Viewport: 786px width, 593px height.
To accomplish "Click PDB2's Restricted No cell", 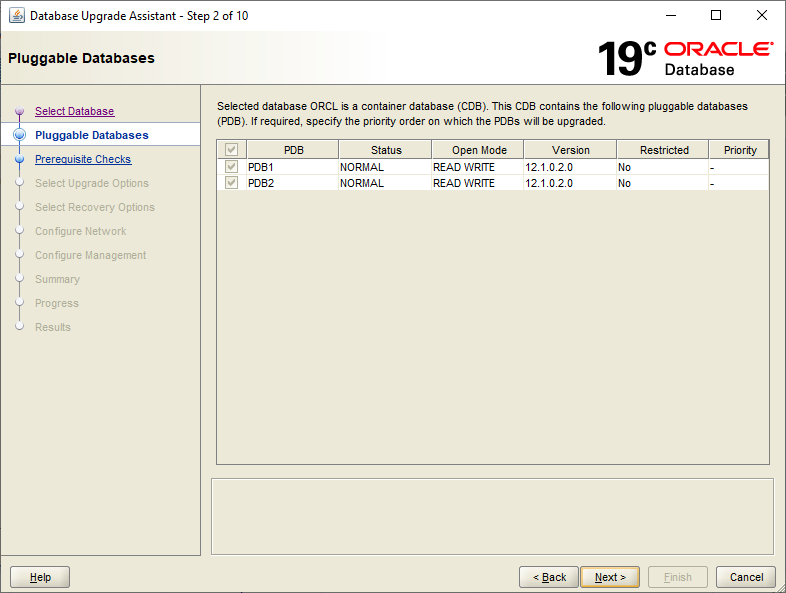I will coord(663,183).
